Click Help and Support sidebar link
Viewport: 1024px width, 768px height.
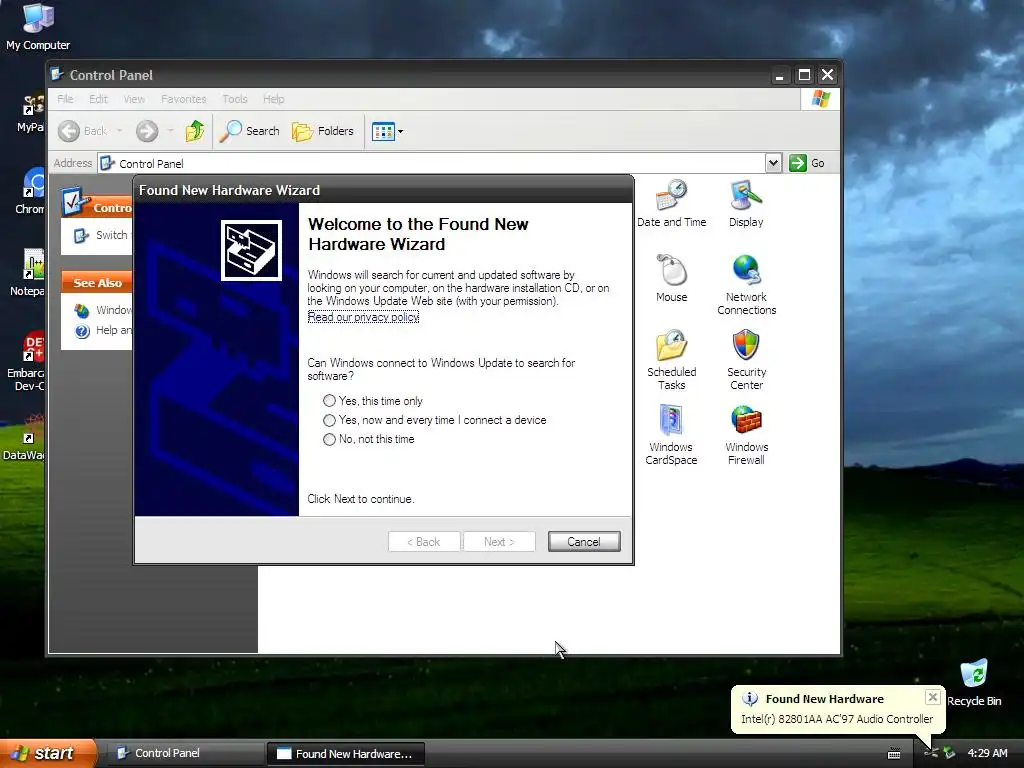103,330
